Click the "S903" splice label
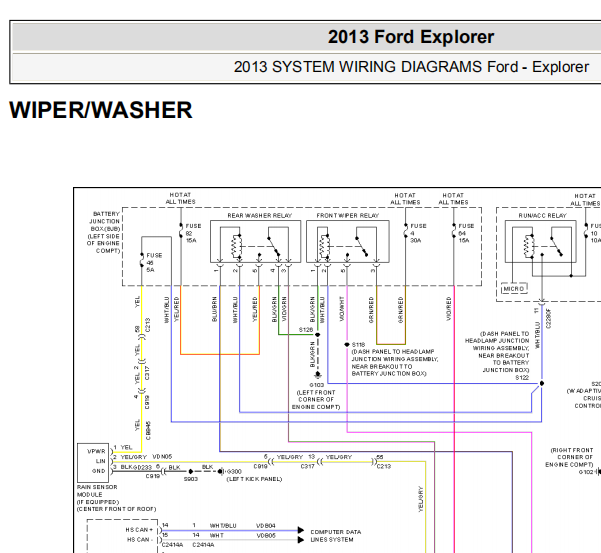Screen dimensions: 601x553 click(x=190, y=479)
